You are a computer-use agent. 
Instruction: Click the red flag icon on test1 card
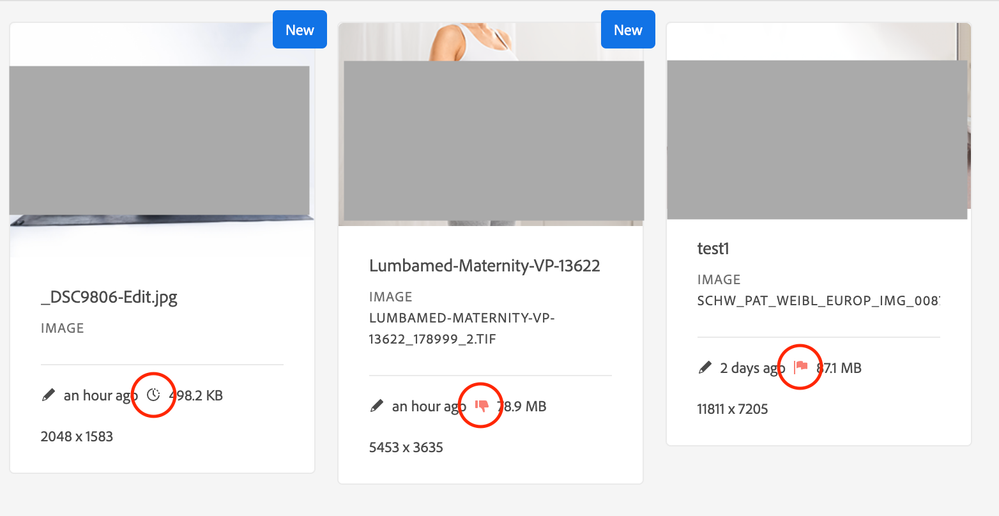pos(800,368)
